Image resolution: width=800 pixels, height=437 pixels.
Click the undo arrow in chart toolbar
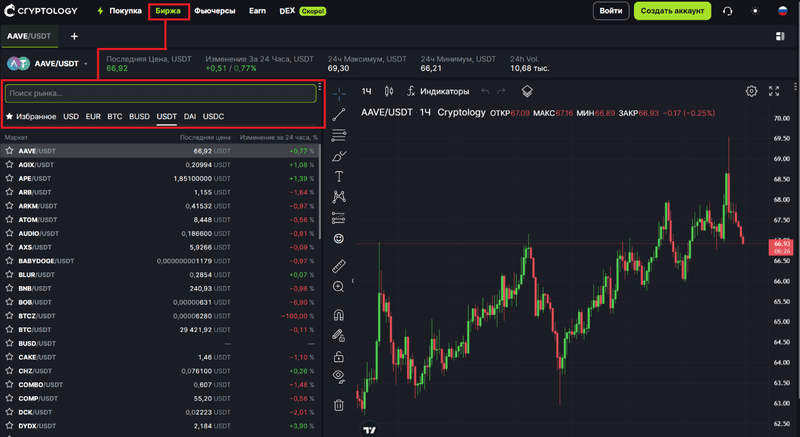click(x=485, y=91)
